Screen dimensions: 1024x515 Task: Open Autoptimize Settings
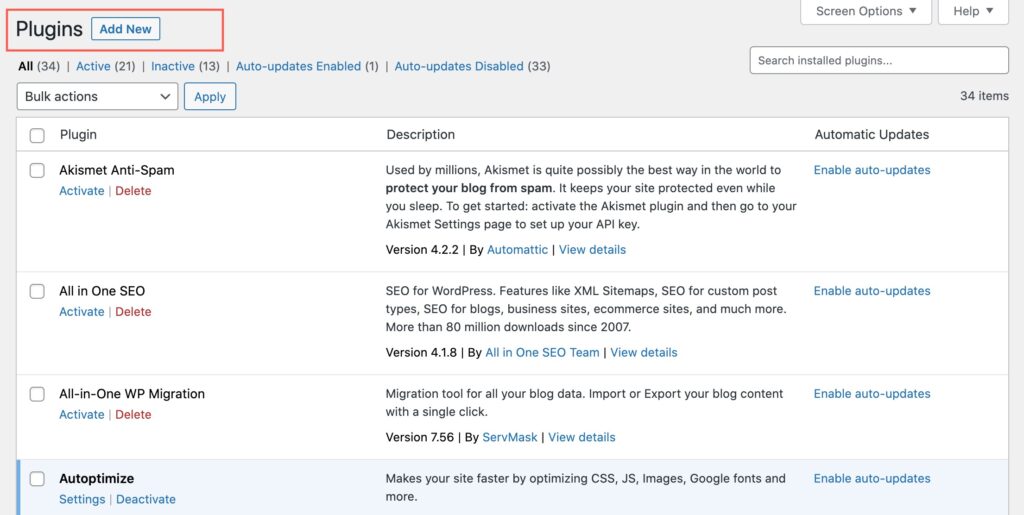click(x=82, y=499)
